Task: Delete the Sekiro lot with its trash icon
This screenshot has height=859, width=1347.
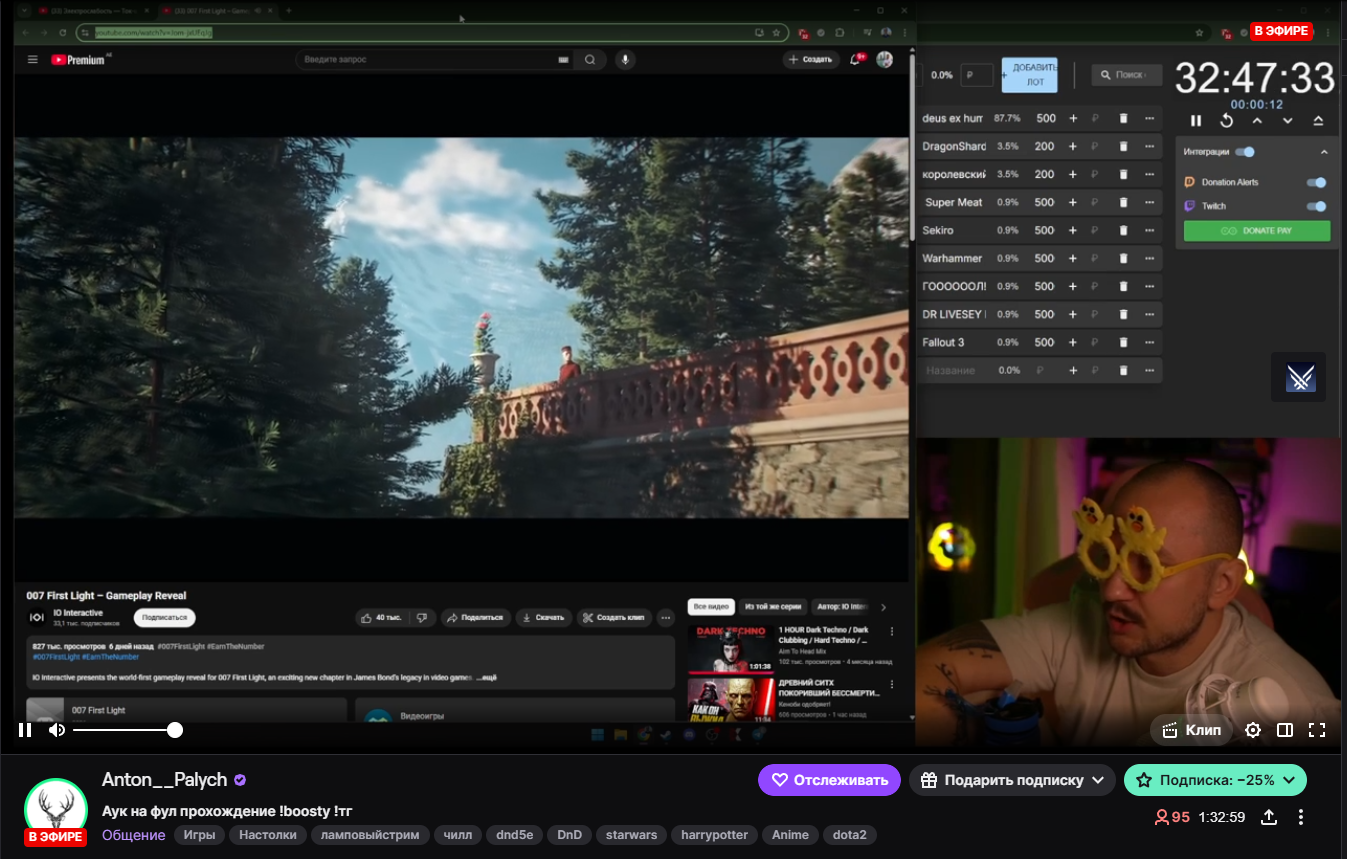Action: (x=1123, y=230)
